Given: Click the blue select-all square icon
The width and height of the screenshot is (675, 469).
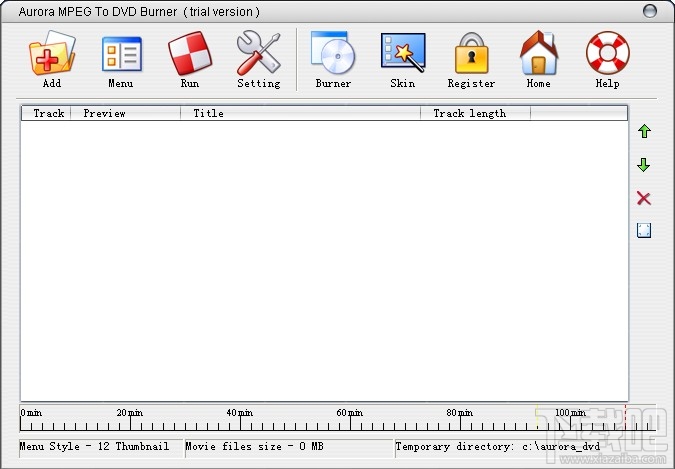Looking at the screenshot, I should pos(644,230).
